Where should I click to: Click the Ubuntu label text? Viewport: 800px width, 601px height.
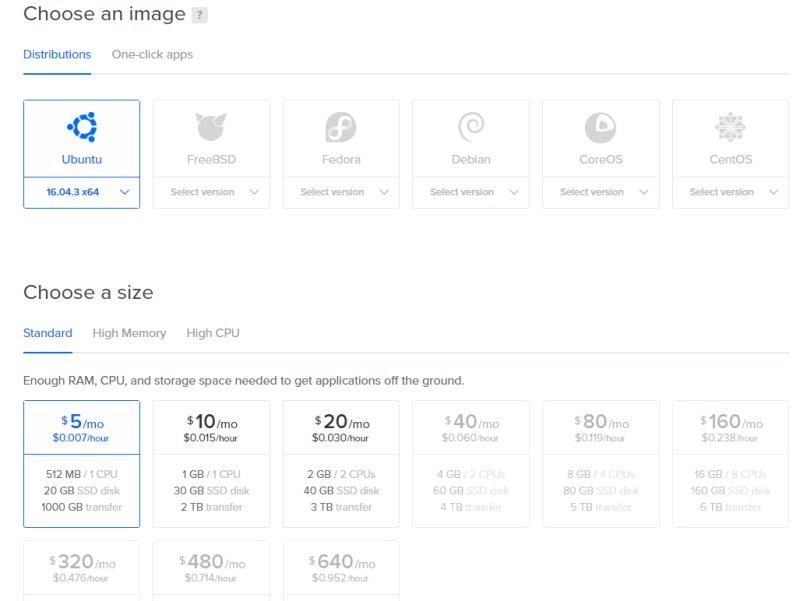(82, 160)
